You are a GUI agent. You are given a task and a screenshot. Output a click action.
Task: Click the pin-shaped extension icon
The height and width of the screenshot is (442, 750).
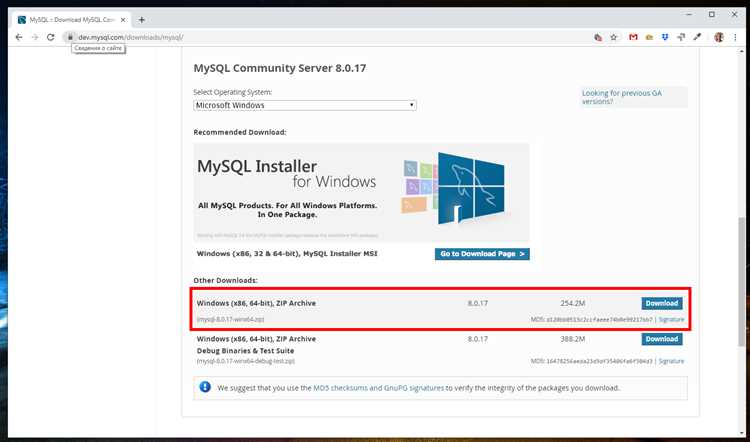[x=681, y=37]
